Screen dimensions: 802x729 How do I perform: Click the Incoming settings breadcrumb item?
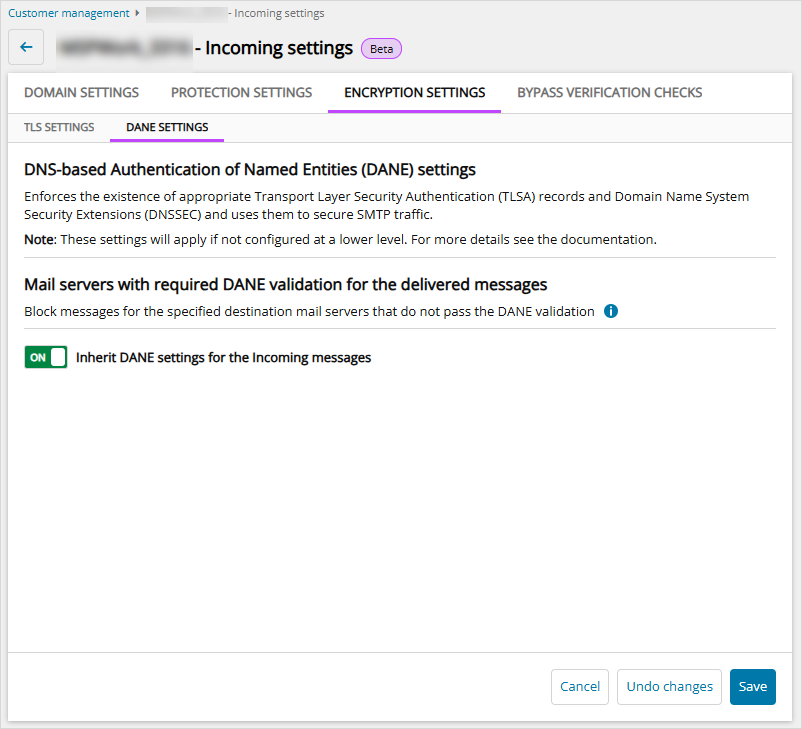click(x=279, y=13)
